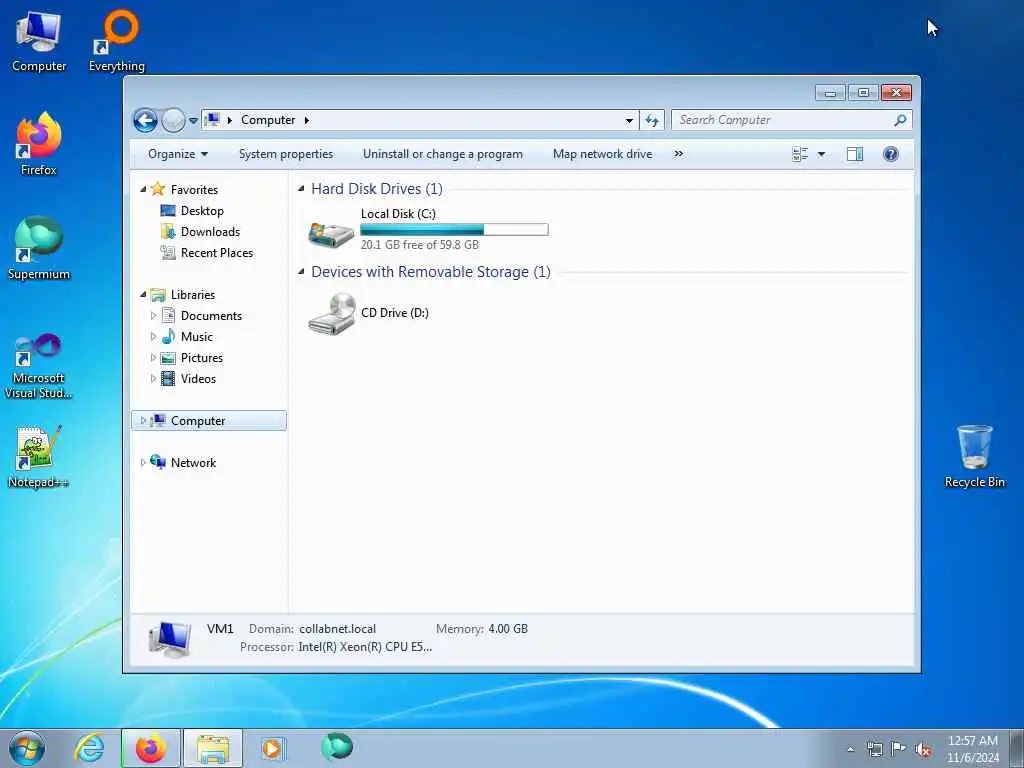Click the muted volume tray icon
This screenshot has height=768, width=1024.
tap(923, 749)
